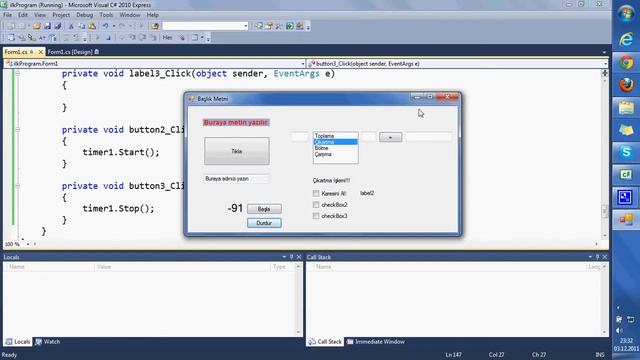
Task: Open Internet Explorer from the taskbar
Action: click(626, 40)
